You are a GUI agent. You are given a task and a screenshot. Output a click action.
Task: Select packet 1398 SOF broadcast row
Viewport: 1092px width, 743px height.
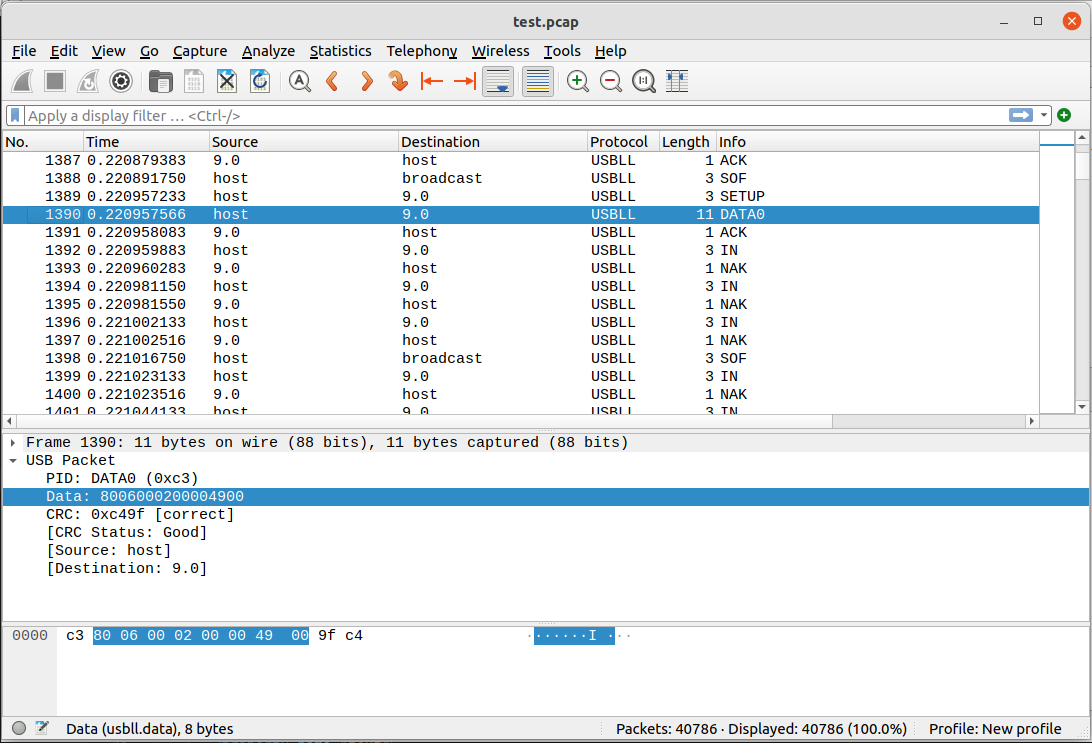tap(521, 358)
